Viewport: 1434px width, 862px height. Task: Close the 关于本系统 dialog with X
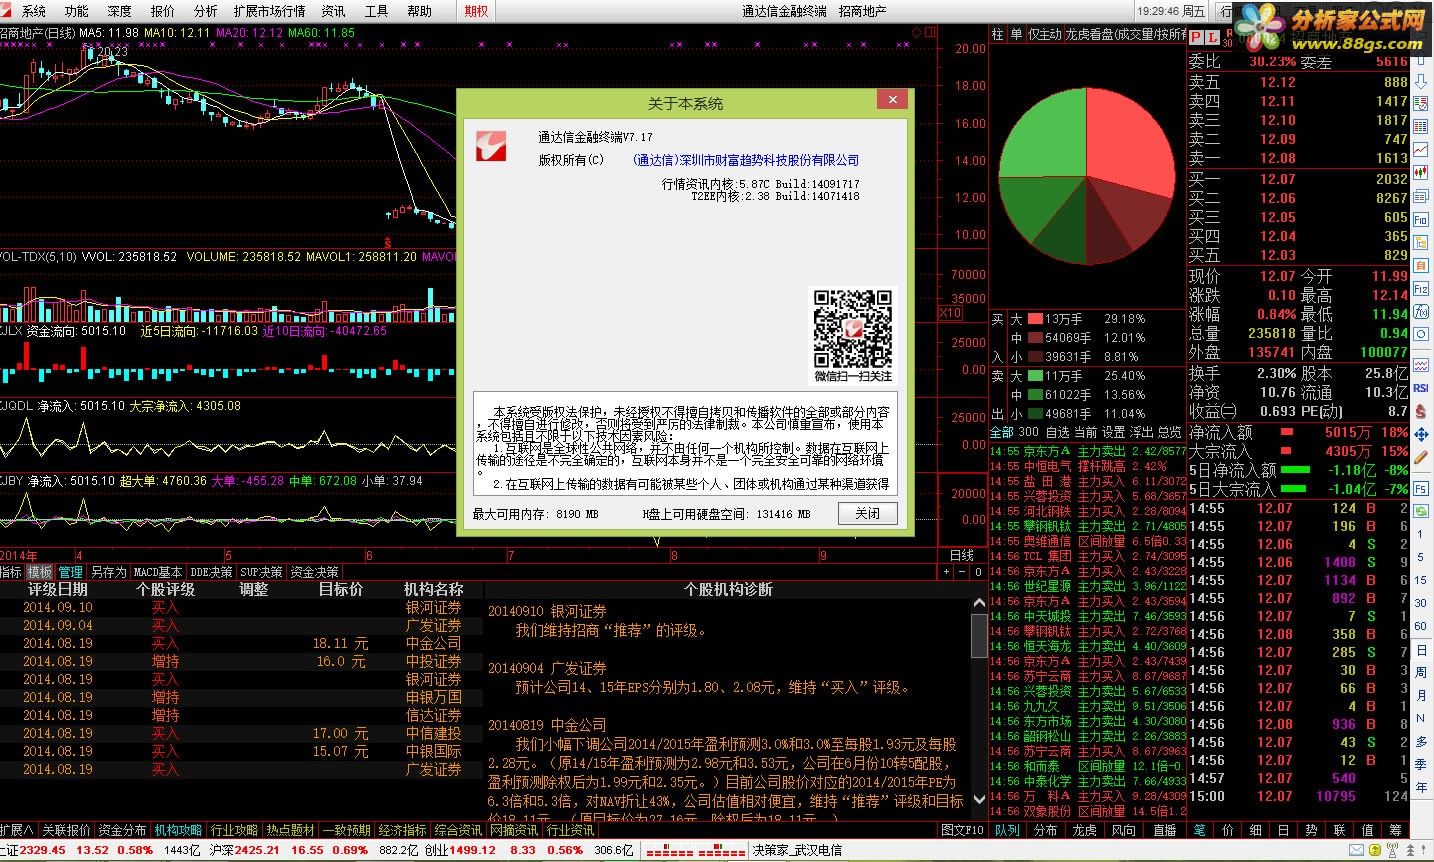point(892,99)
